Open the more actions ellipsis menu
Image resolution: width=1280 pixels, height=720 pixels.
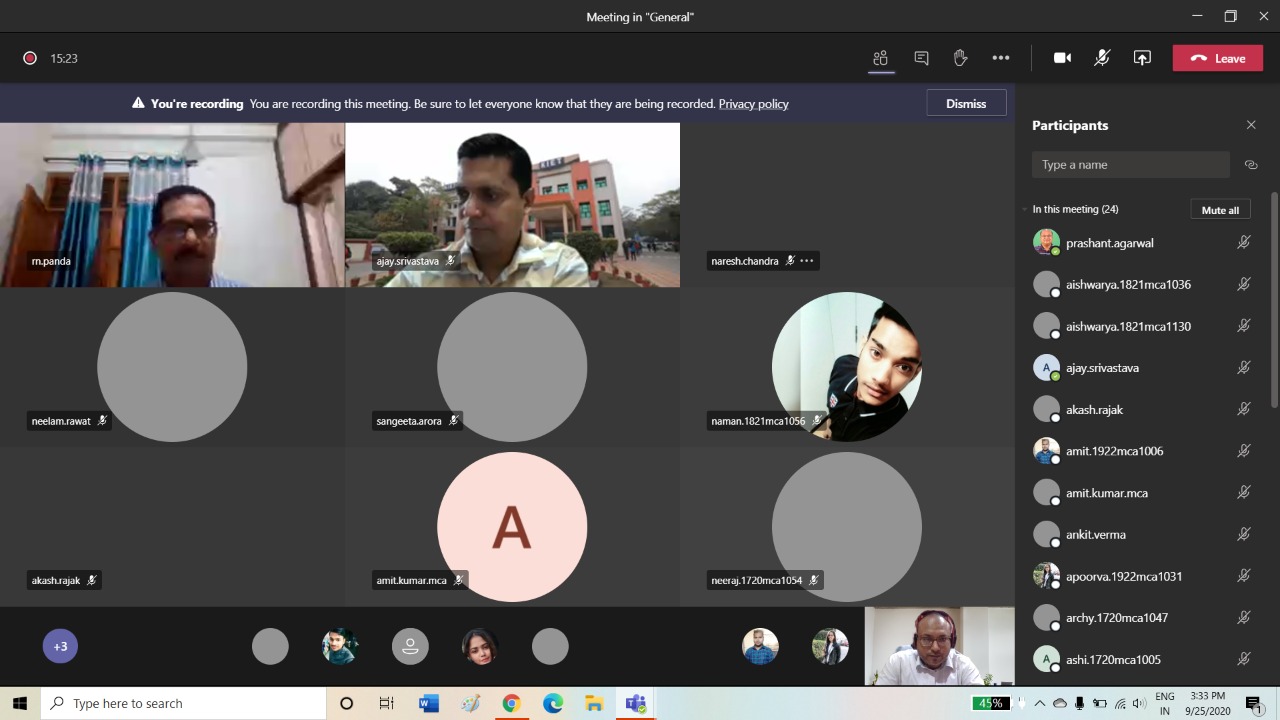(x=1000, y=58)
